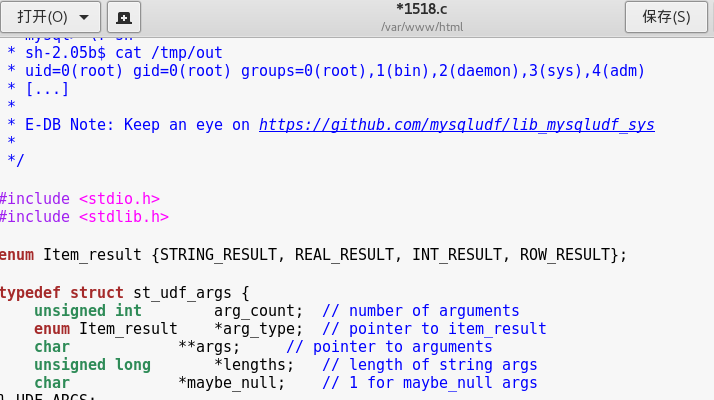Click the /var/www/html path subtitle
The image size is (714, 400).
click(422, 27)
